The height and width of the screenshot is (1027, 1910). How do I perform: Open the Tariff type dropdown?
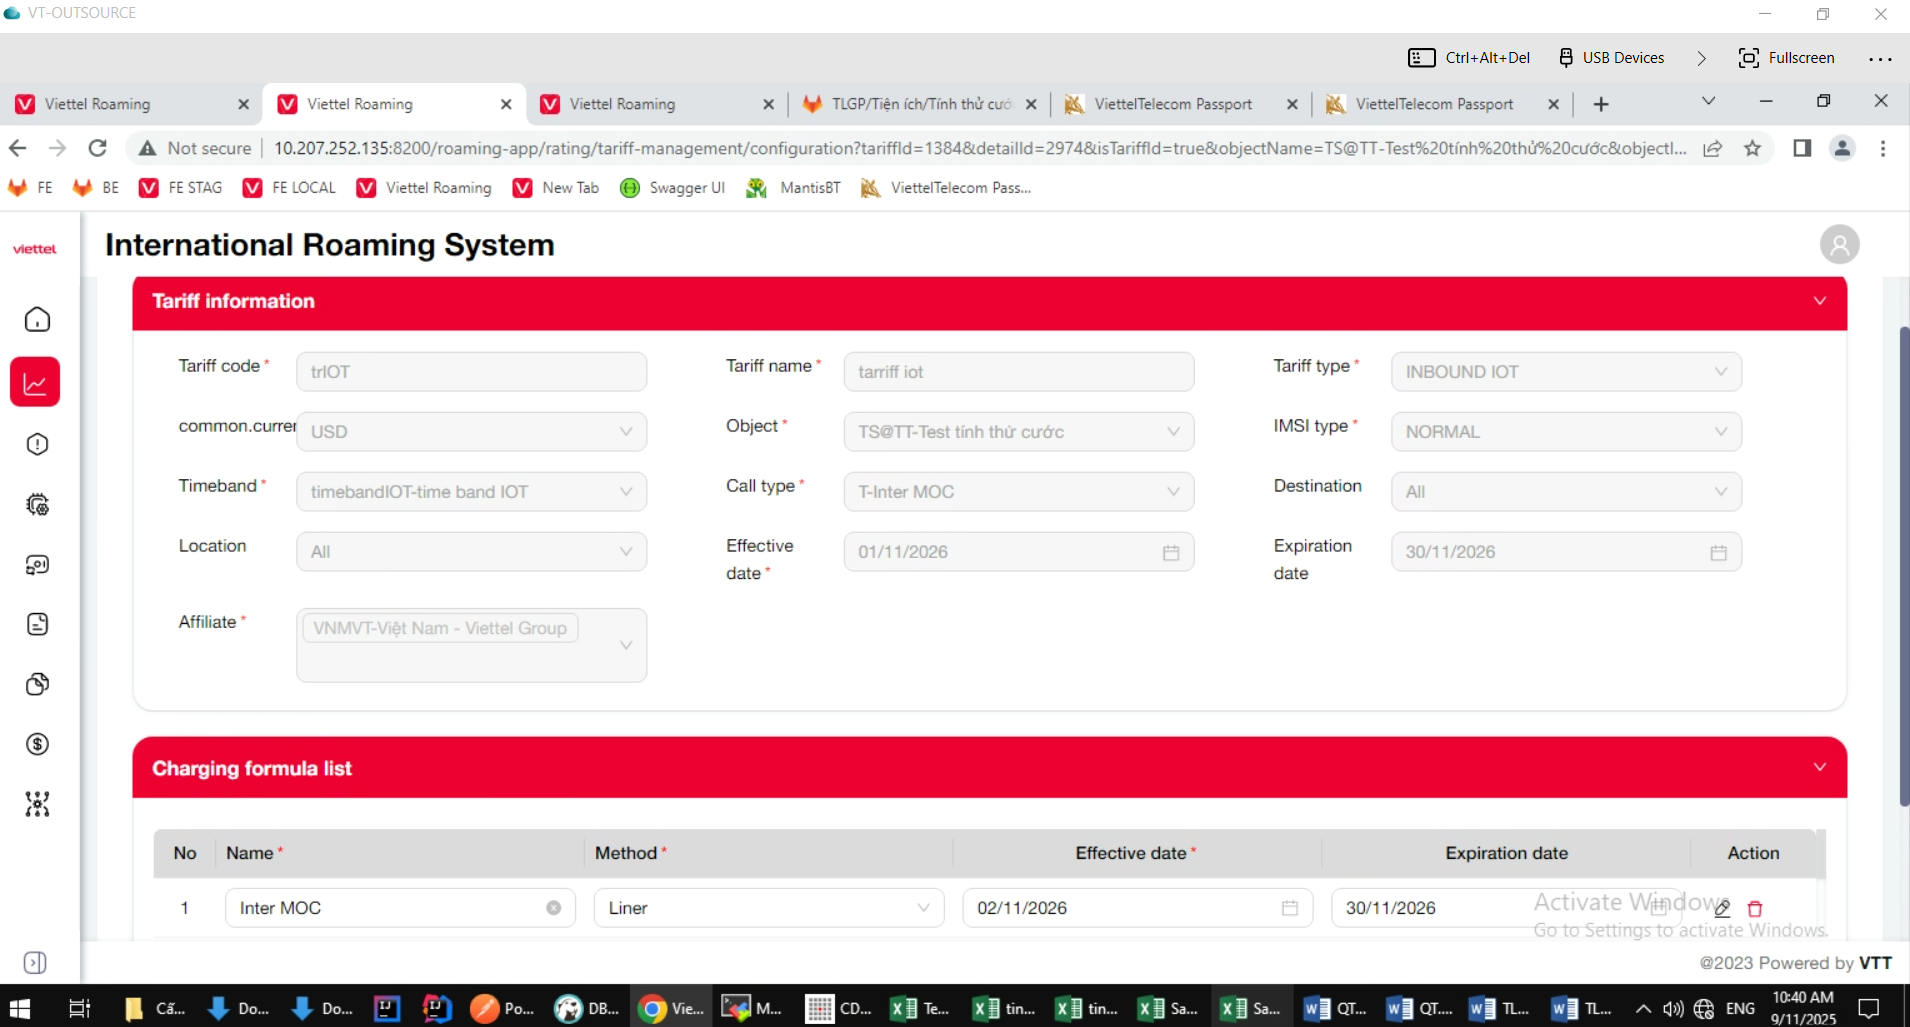[1565, 372]
